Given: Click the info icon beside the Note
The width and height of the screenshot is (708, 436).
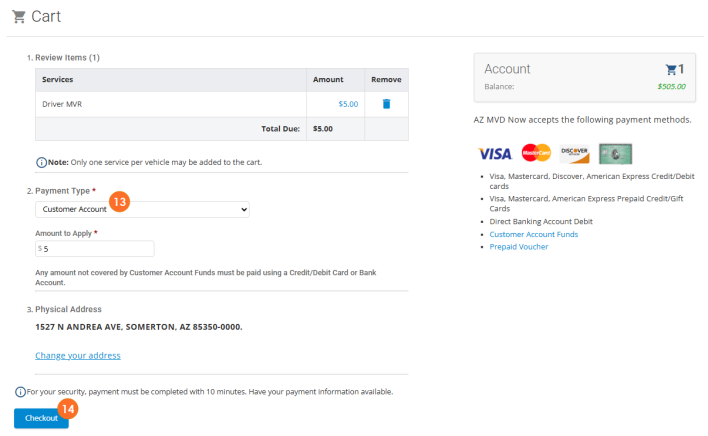Looking at the screenshot, I should click(x=41, y=162).
